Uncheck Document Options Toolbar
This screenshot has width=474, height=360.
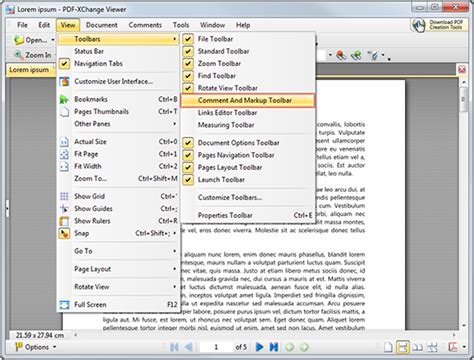coord(188,143)
